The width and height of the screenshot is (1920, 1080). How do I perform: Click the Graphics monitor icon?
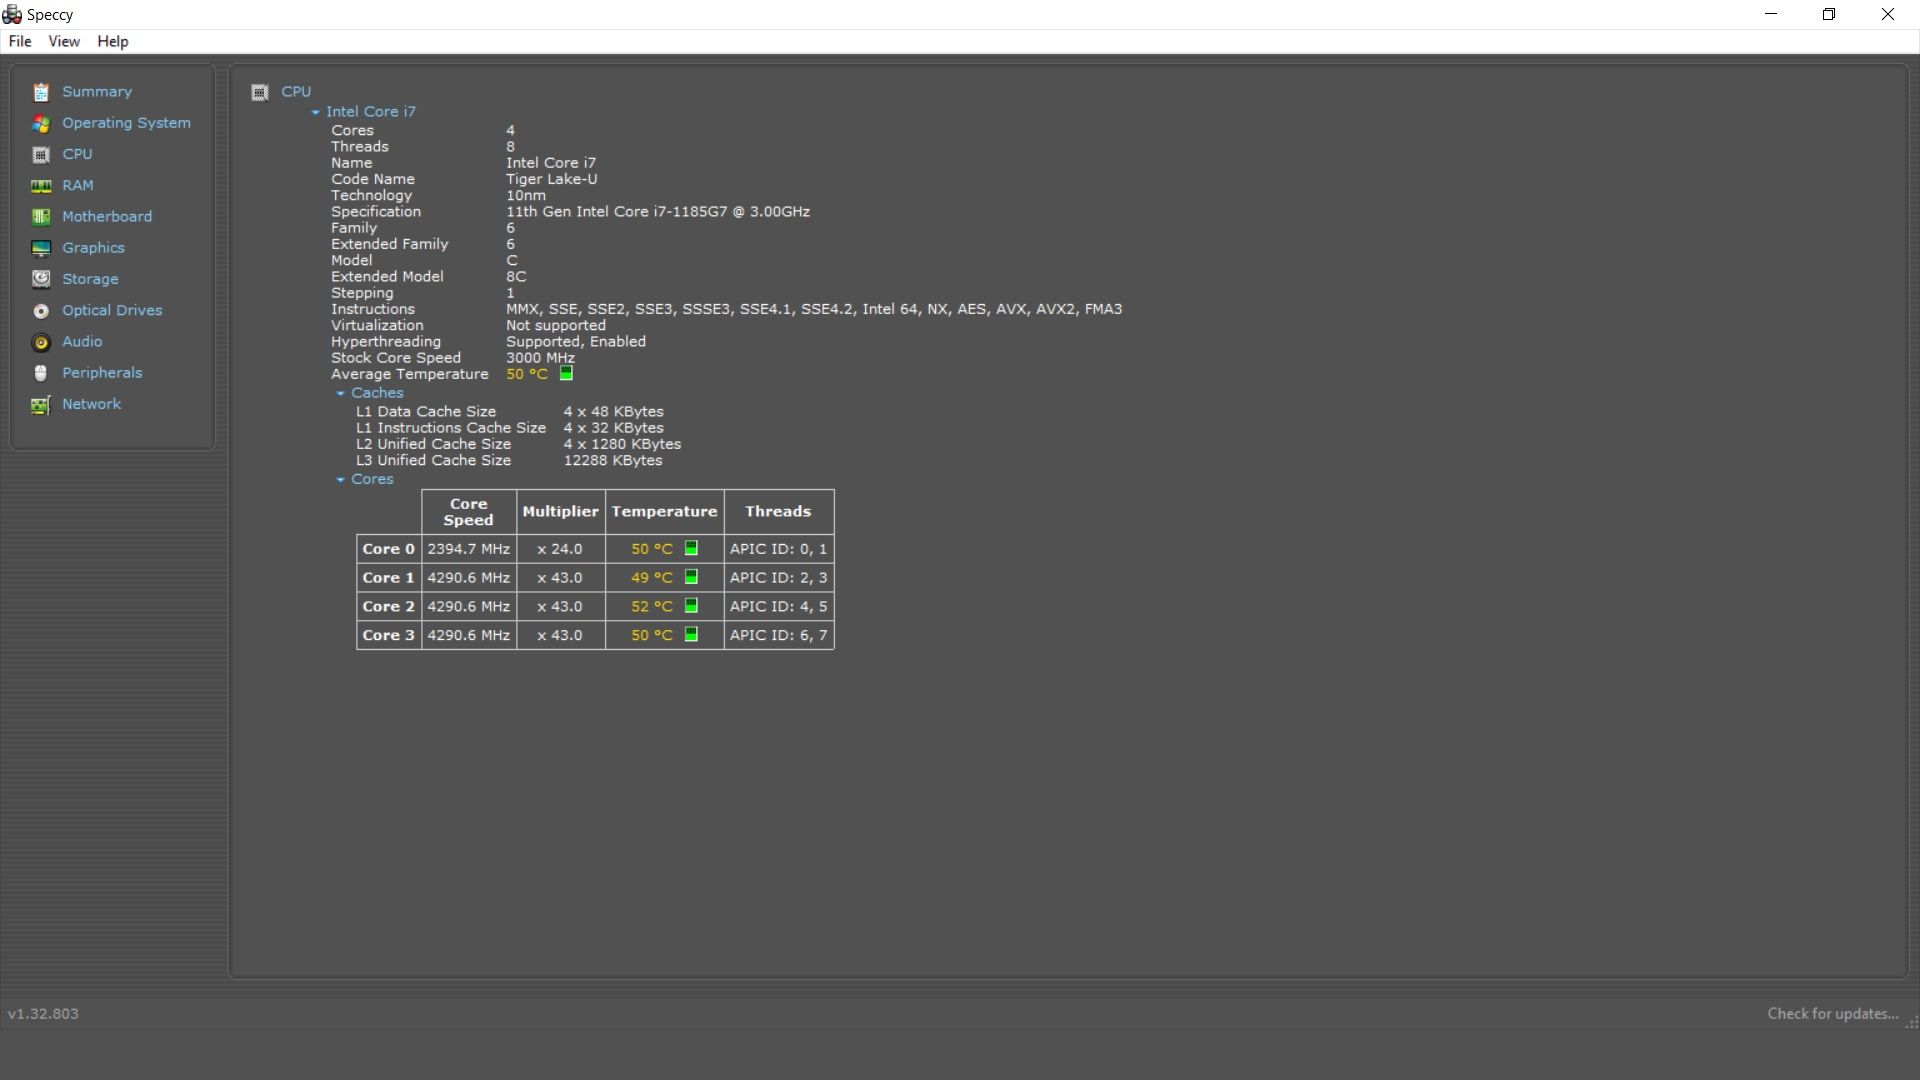pos(41,248)
